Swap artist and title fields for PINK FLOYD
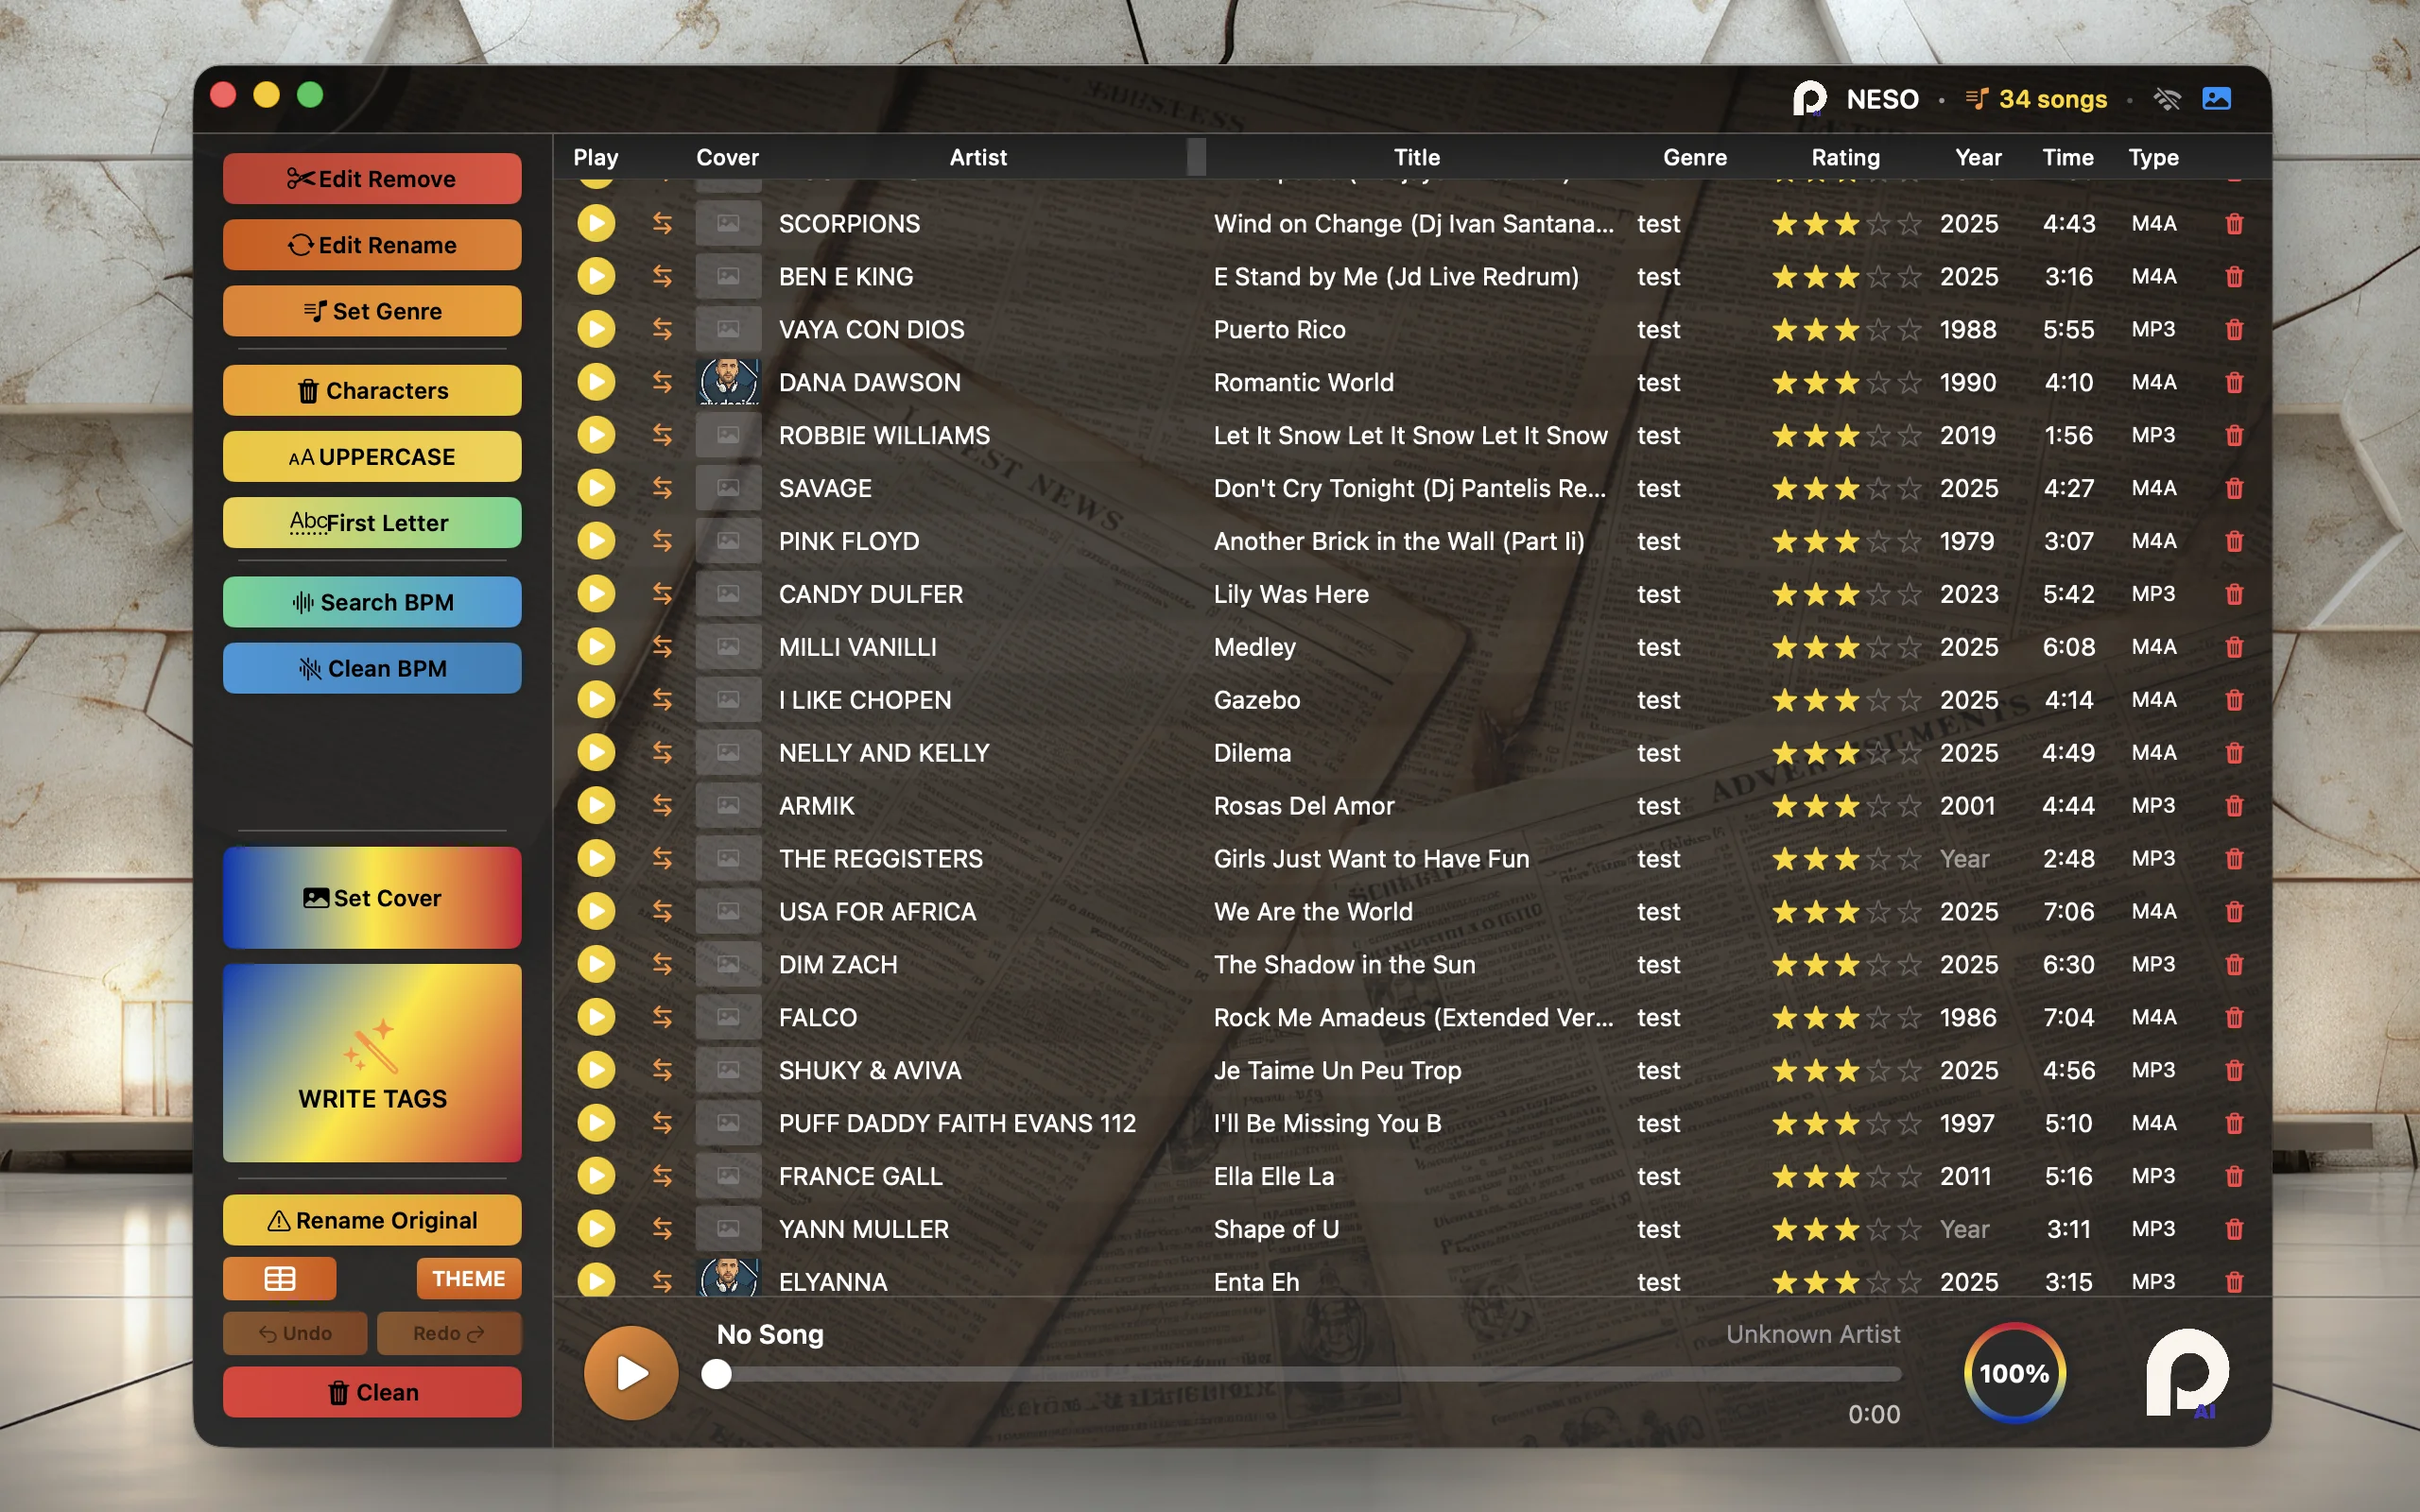 point(663,541)
